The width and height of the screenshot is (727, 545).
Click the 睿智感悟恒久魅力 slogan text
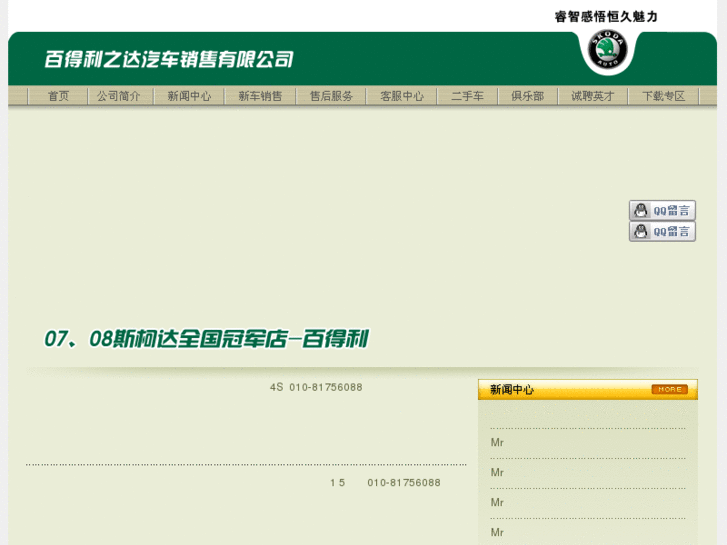click(x=606, y=17)
